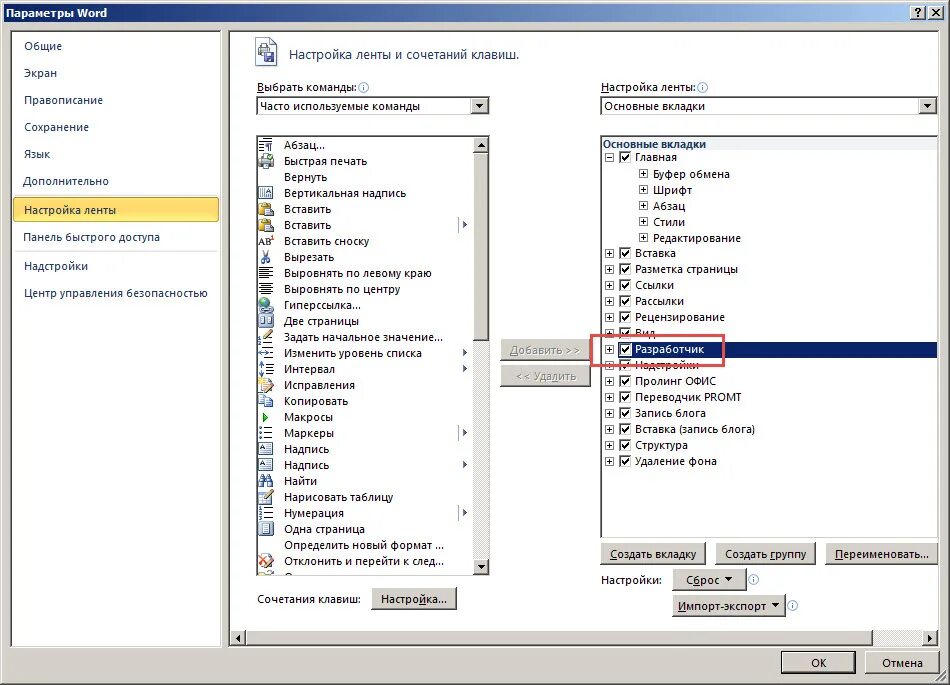Click the Нумерация numbering icon
Image resolution: width=950 pixels, height=685 pixels.
(265, 513)
